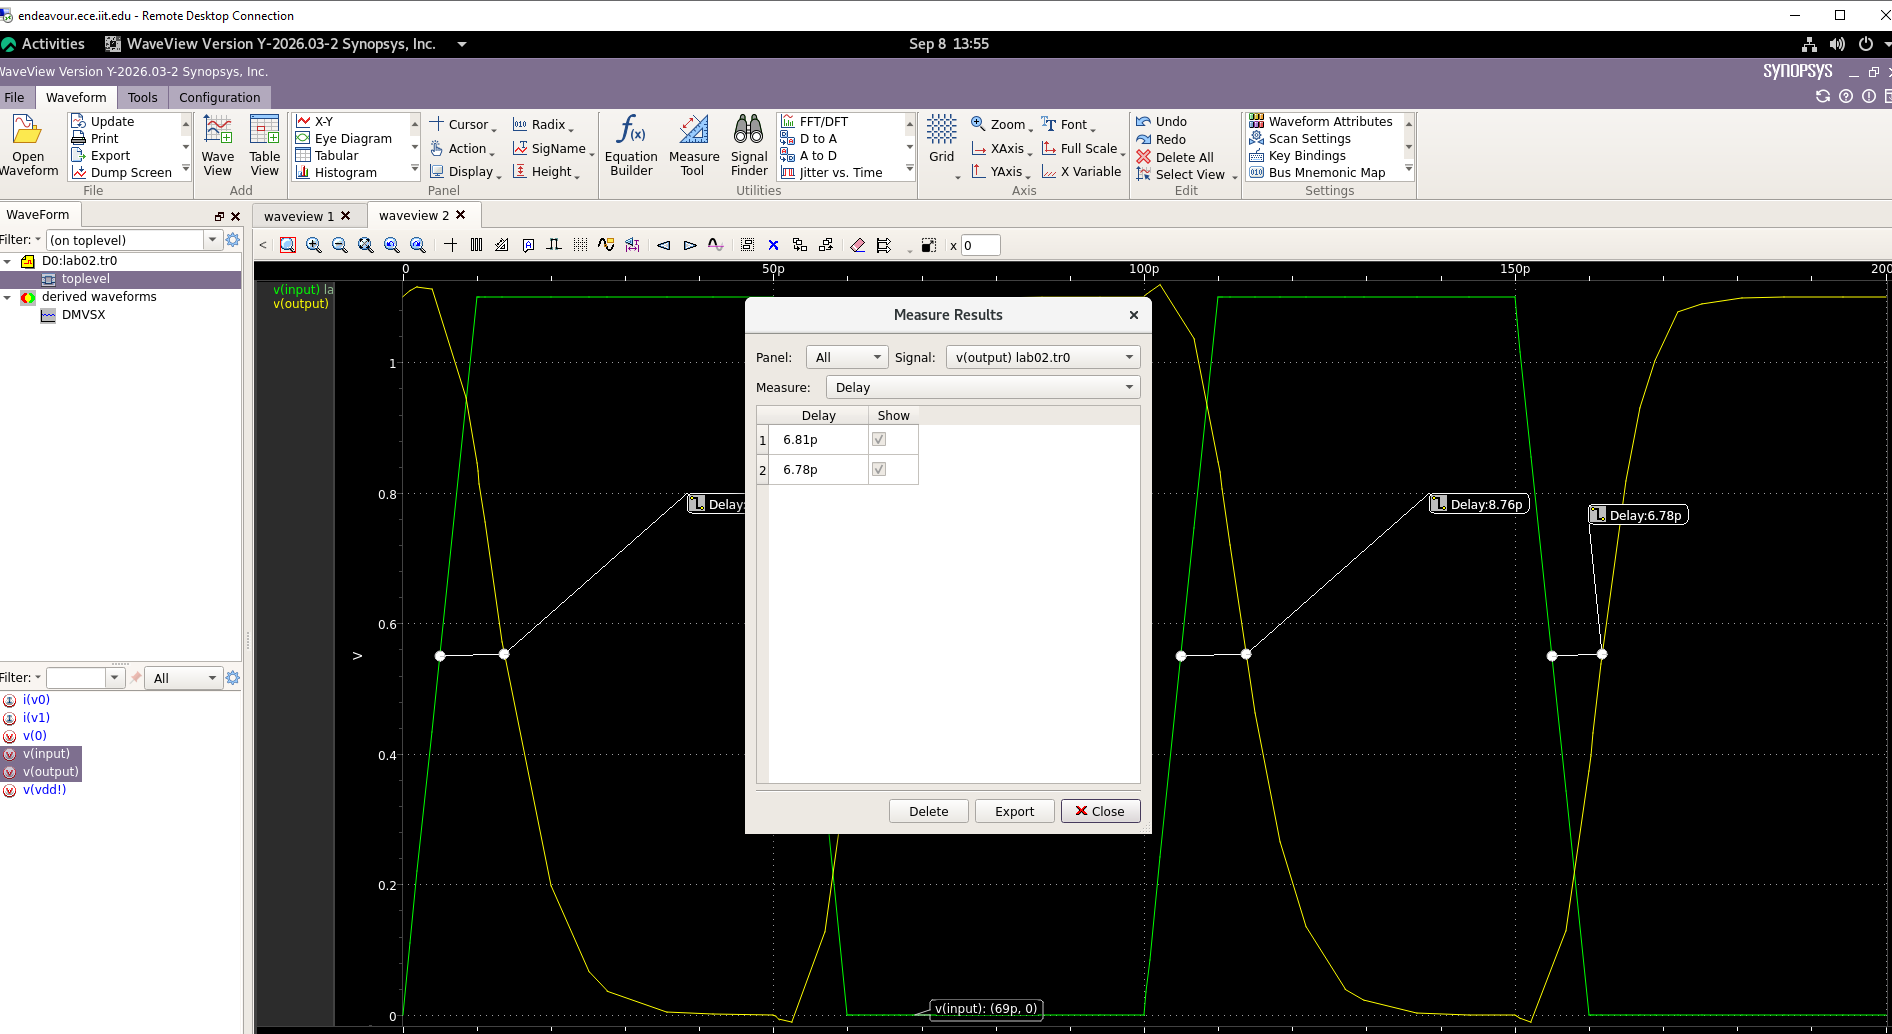Click blue X delete icon in toolbar
1892x1034 pixels.
pos(773,245)
